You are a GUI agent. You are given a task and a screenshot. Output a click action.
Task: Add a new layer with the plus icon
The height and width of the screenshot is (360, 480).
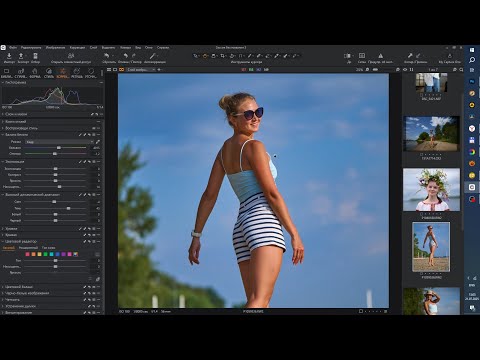[x=159, y=70]
